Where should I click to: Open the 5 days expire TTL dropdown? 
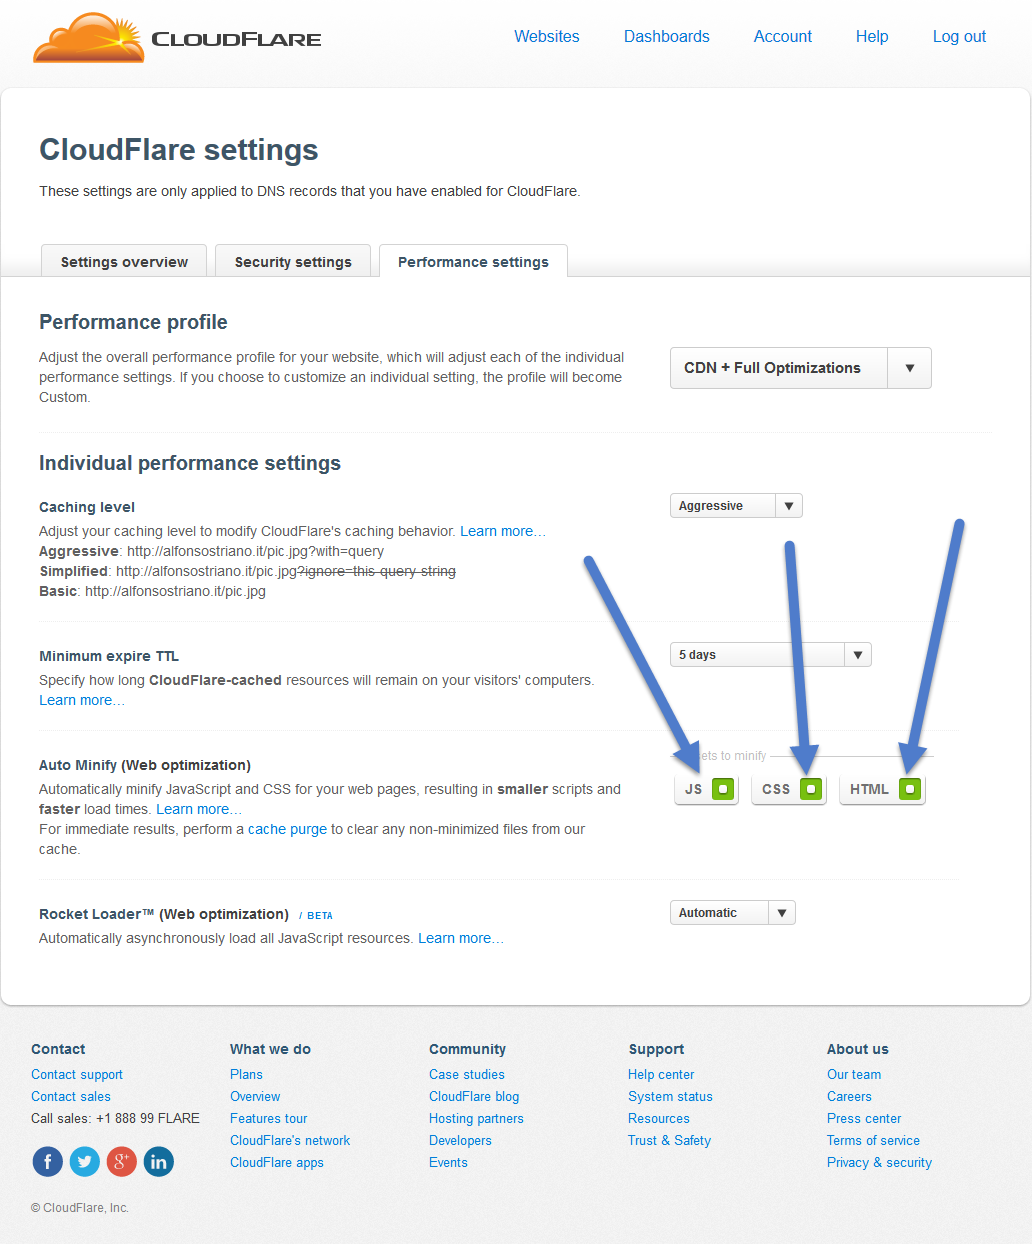click(770, 655)
